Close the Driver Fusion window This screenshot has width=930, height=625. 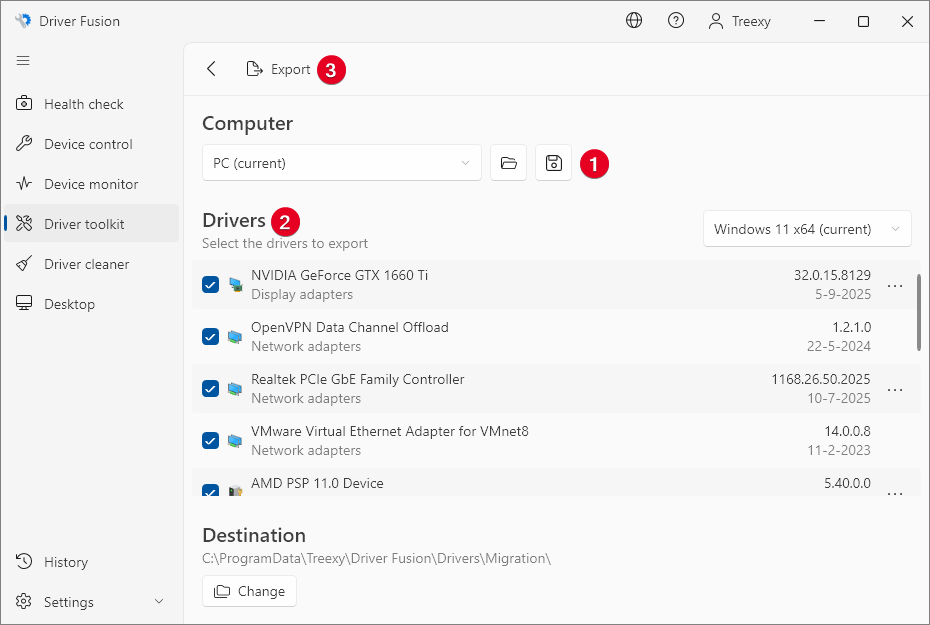[x=907, y=21]
